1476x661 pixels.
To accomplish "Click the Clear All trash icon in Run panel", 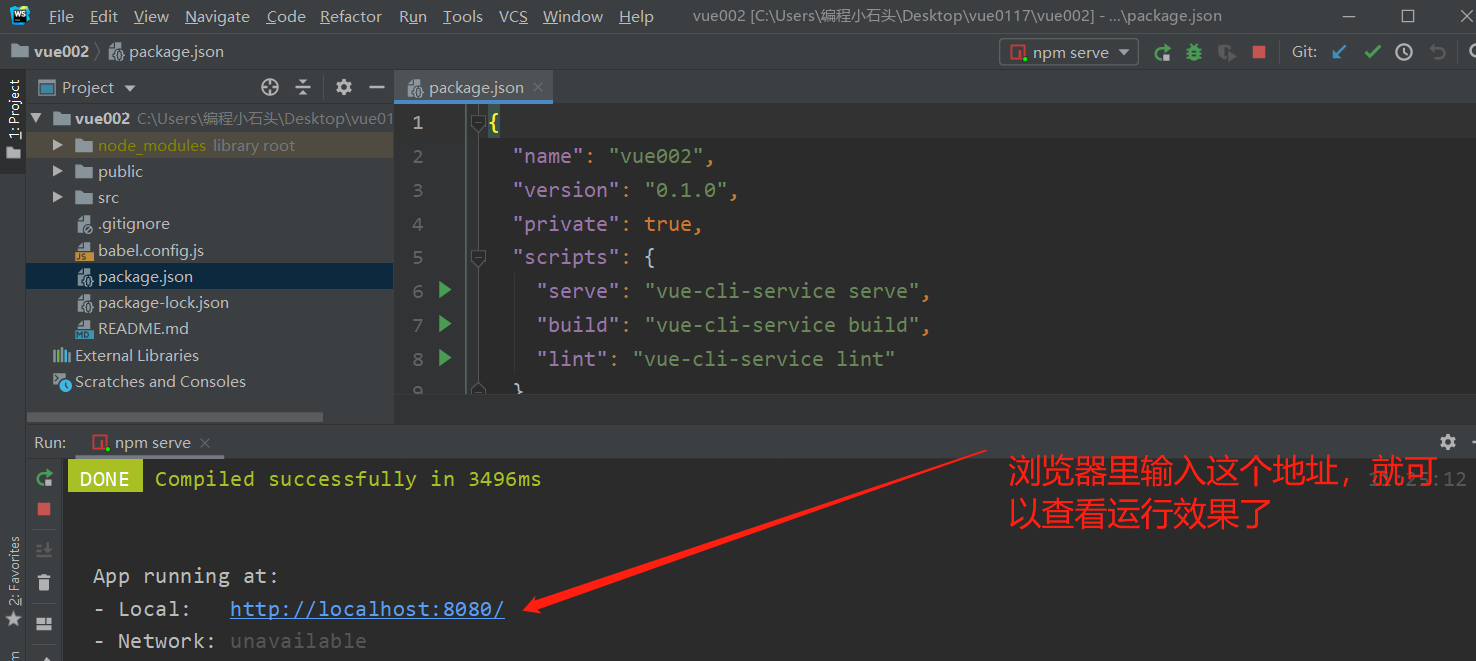I will (x=44, y=582).
